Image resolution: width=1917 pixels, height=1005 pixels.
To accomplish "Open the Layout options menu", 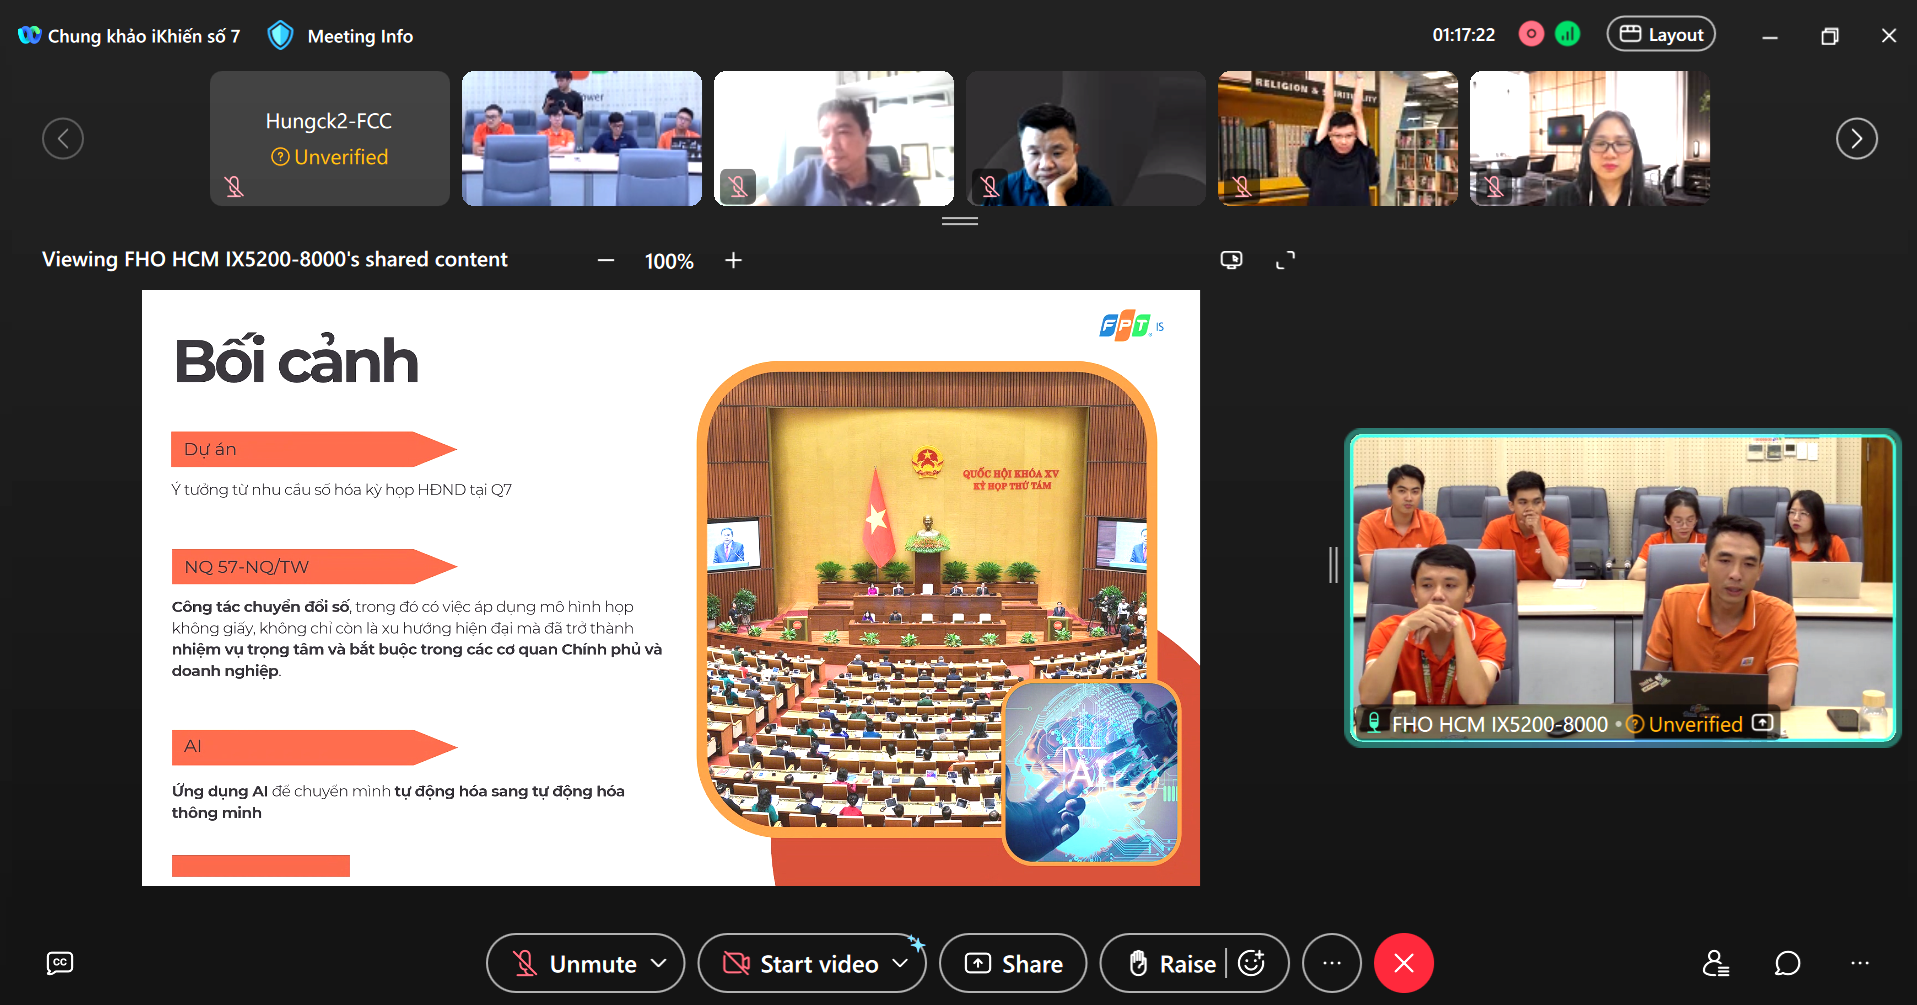I will (1661, 35).
